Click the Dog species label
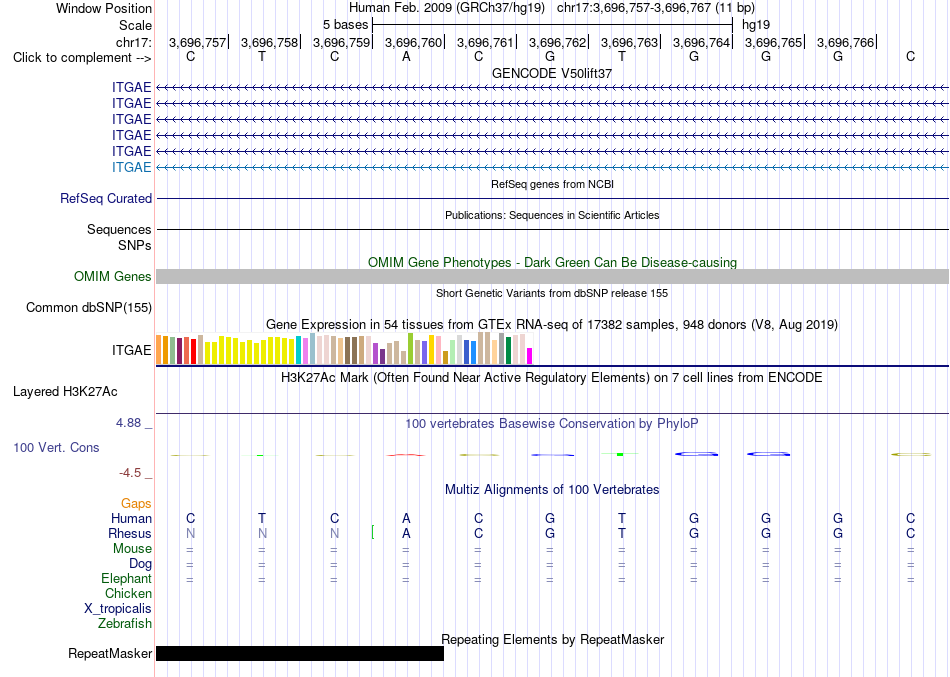This screenshot has height=677, width=950. [x=141, y=564]
